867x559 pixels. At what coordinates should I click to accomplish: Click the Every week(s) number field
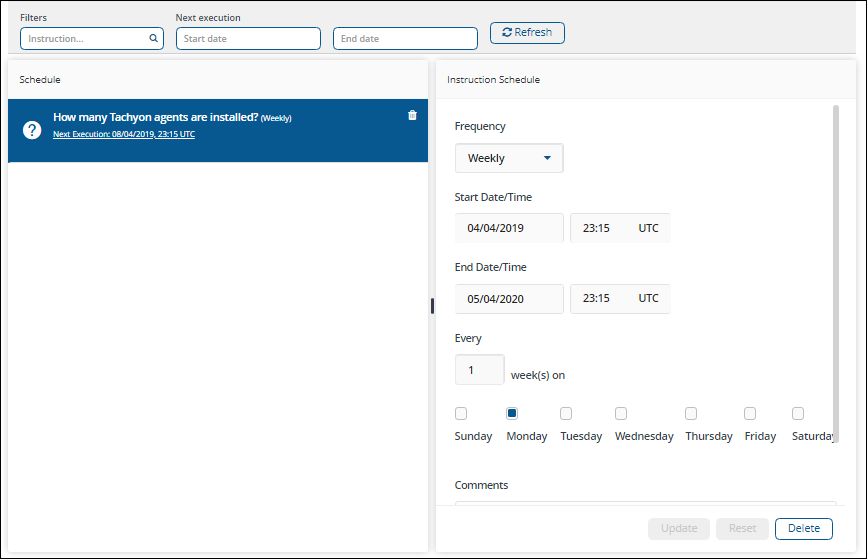coord(480,370)
